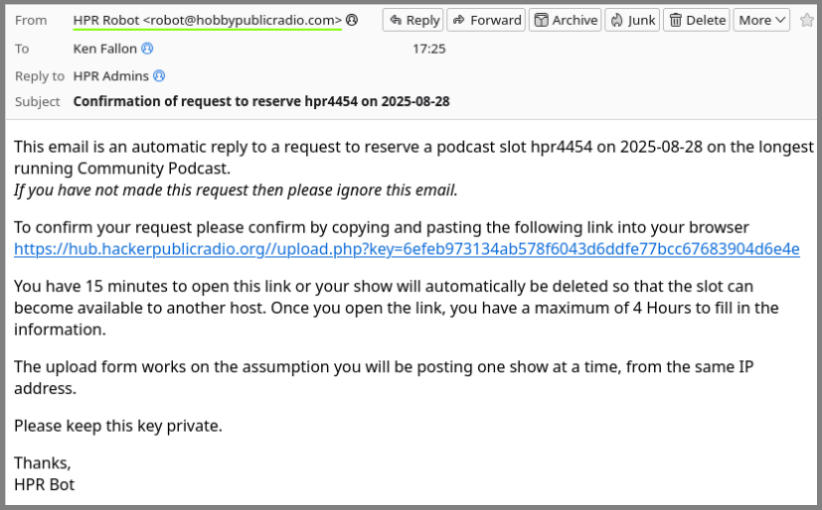Click the Reply button
The height and width of the screenshot is (510, 822).
coord(412,20)
